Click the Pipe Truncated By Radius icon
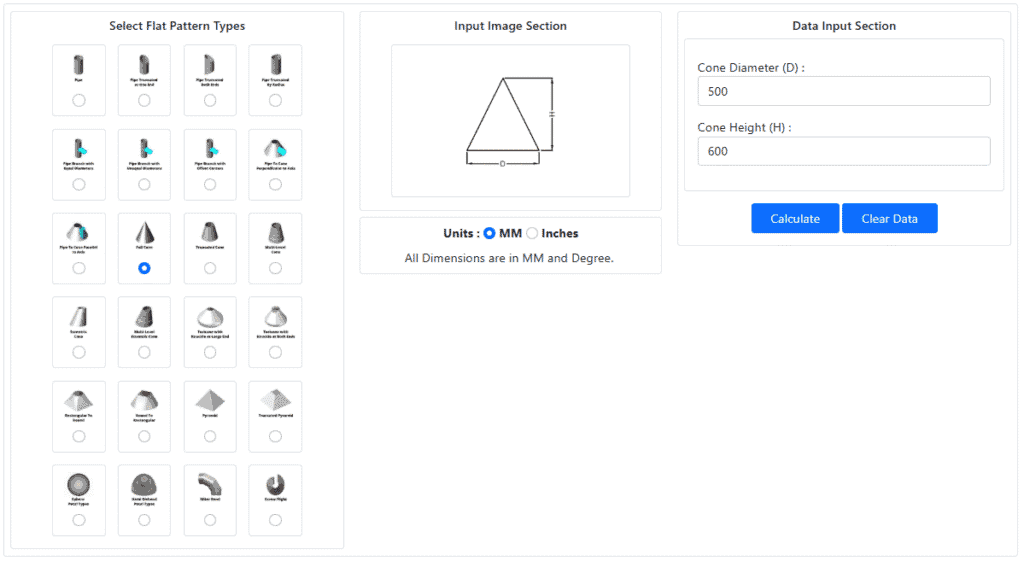Image resolution: width=1024 pixels, height=561 pixels. (x=276, y=65)
